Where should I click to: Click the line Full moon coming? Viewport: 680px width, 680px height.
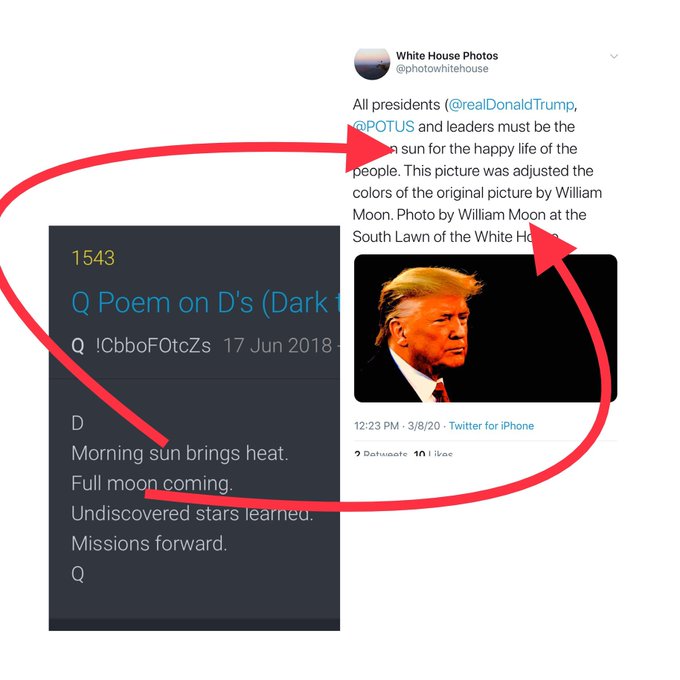(x=152, y=483)
